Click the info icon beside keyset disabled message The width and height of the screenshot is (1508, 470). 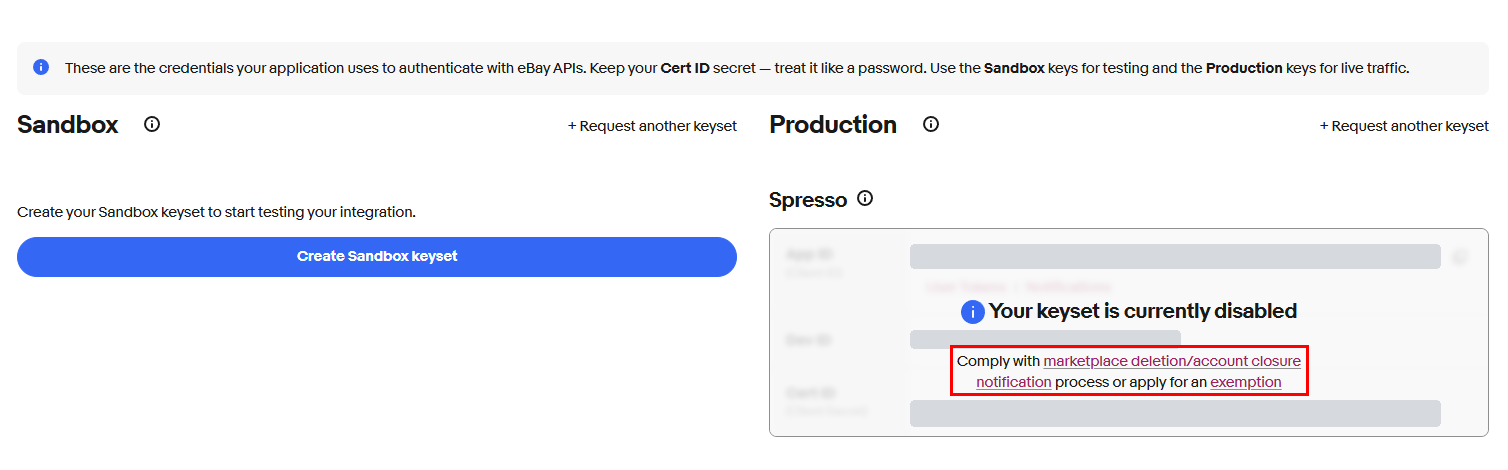point(973,312)
